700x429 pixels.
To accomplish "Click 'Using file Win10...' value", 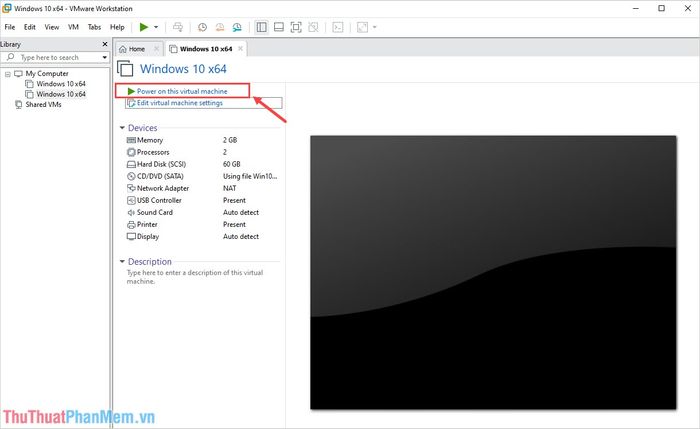I will [x=250, y=176].
